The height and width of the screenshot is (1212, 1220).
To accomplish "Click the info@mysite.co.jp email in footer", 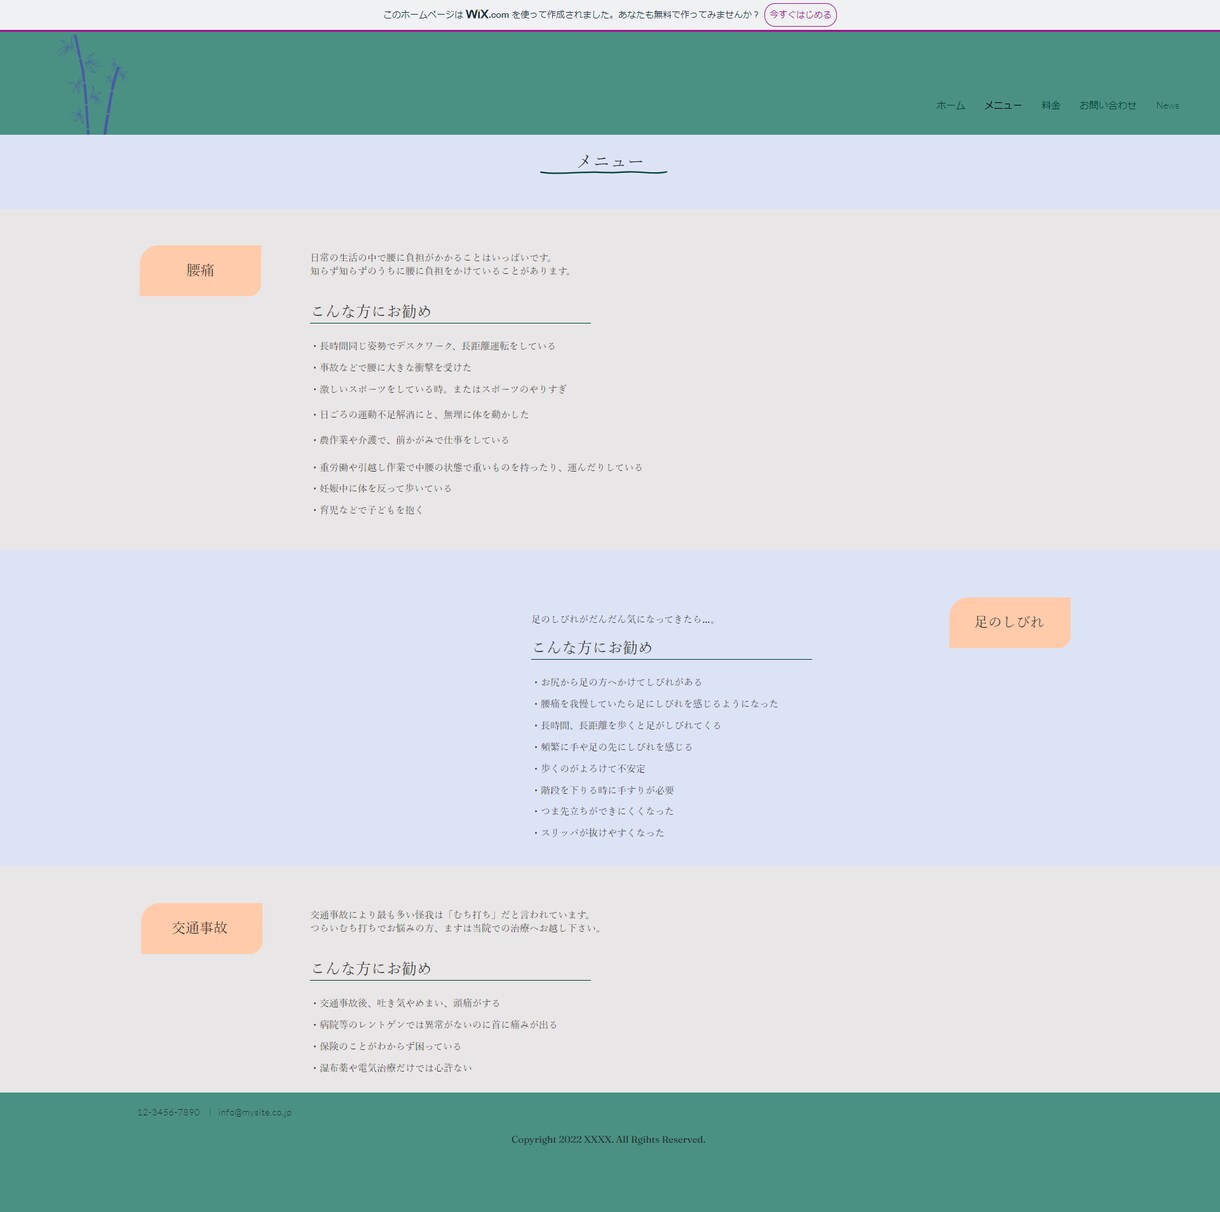I will 255,1112.
